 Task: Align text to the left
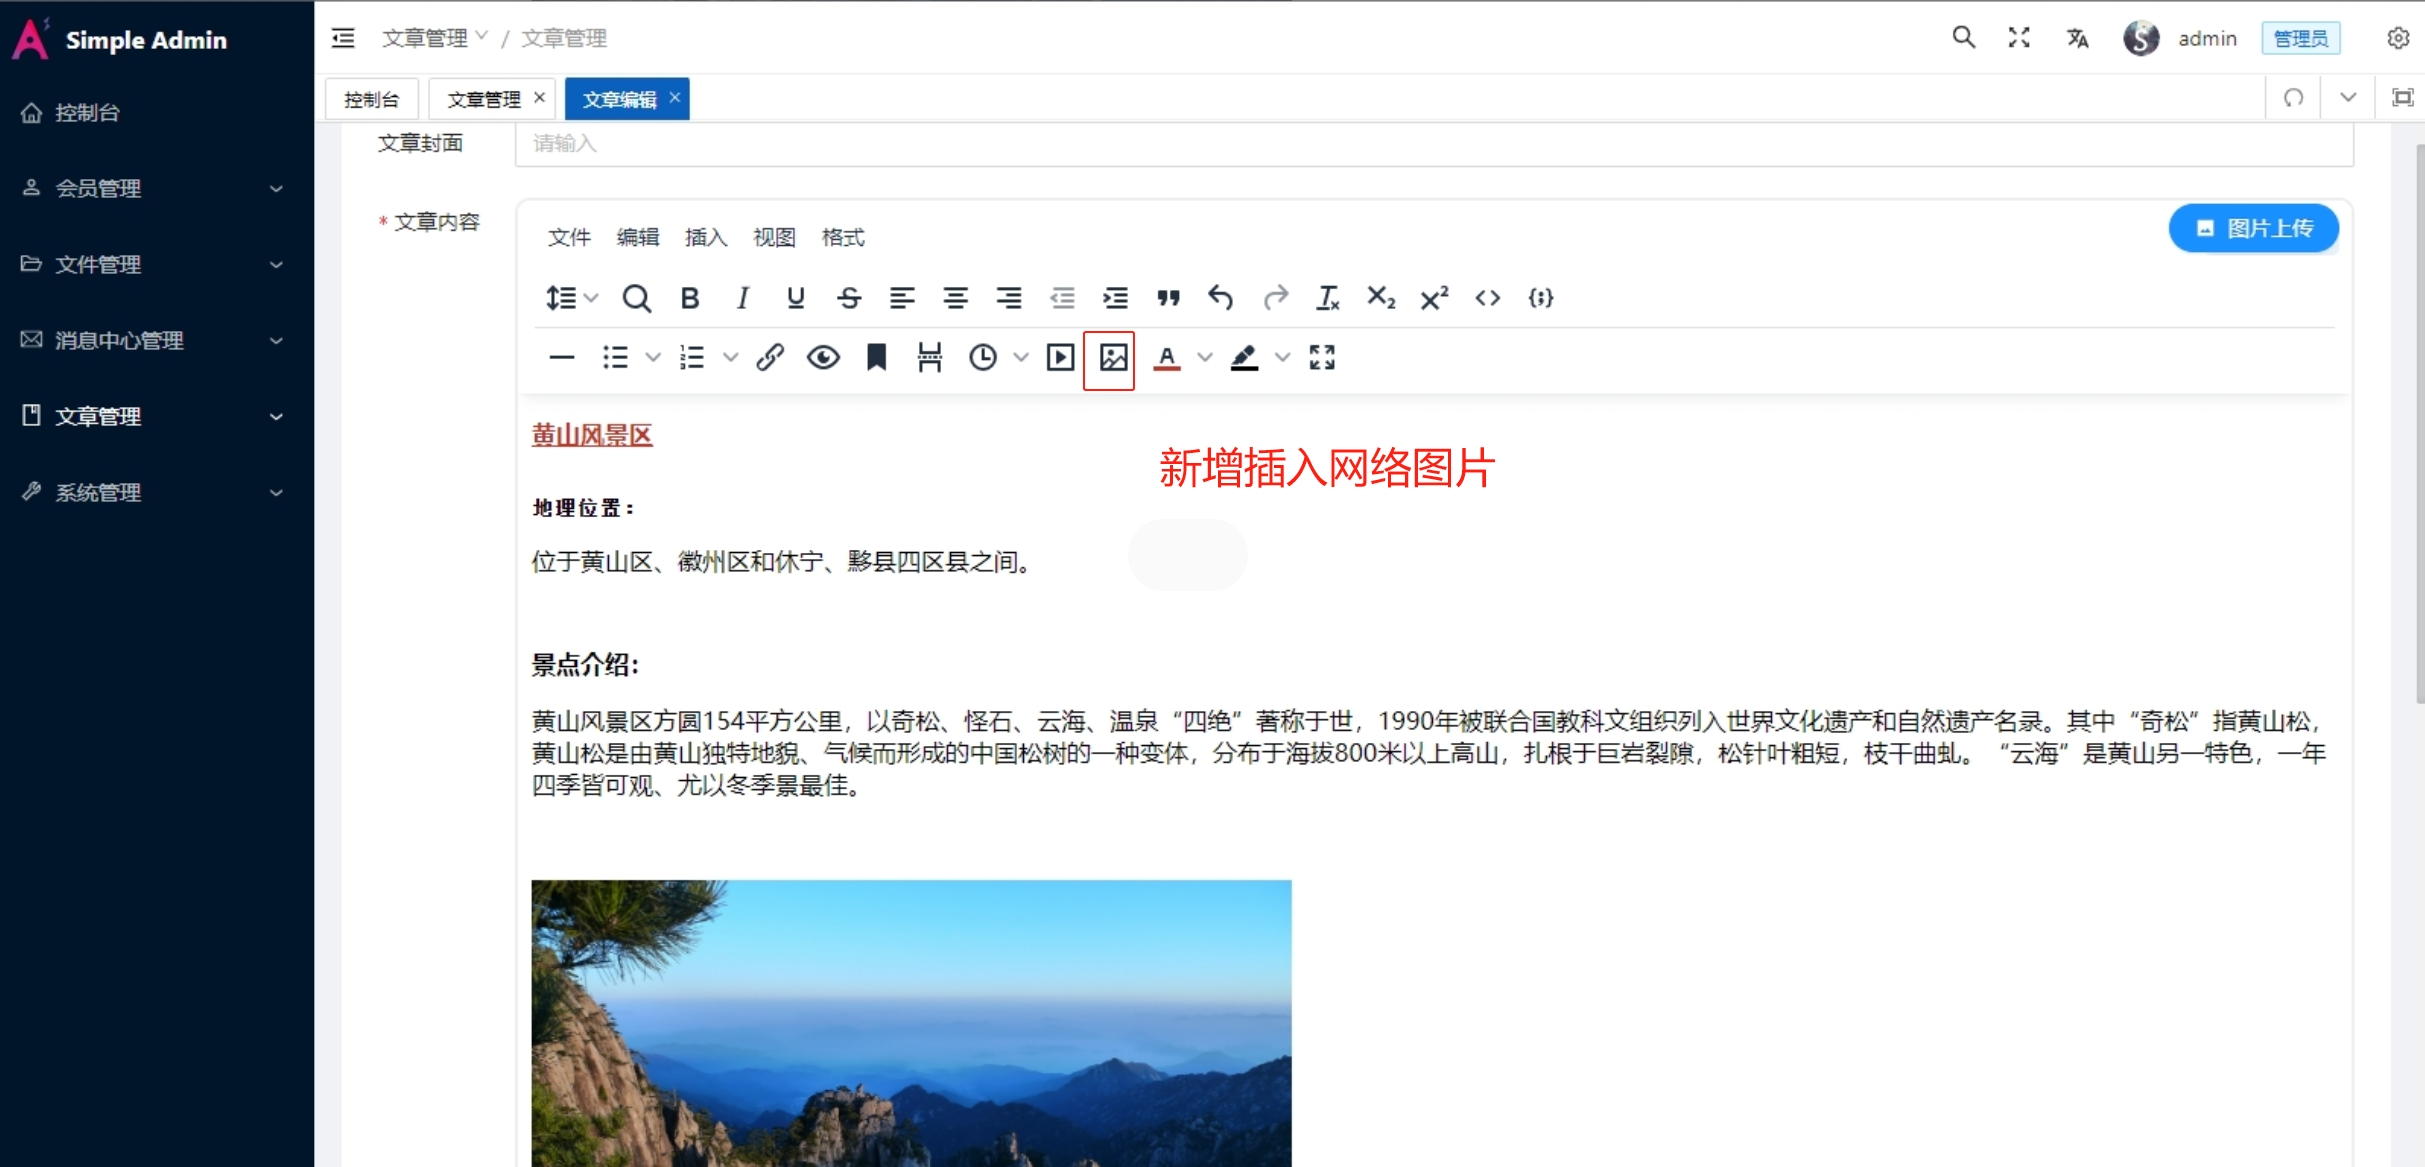pyautogui.click(x=902, y=298)
